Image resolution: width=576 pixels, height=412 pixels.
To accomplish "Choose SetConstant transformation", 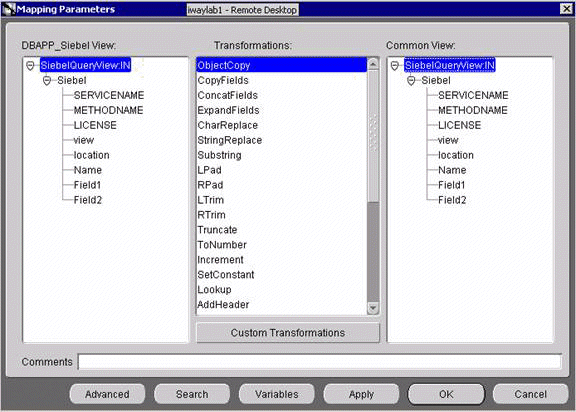I will [x=281, y=275].
